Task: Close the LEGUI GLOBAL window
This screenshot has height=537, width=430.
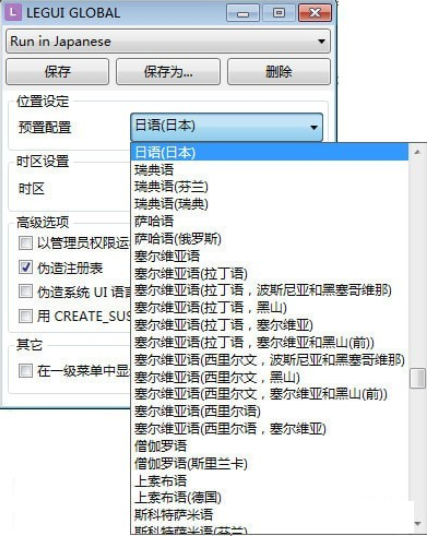Action: tap(315, 13)
